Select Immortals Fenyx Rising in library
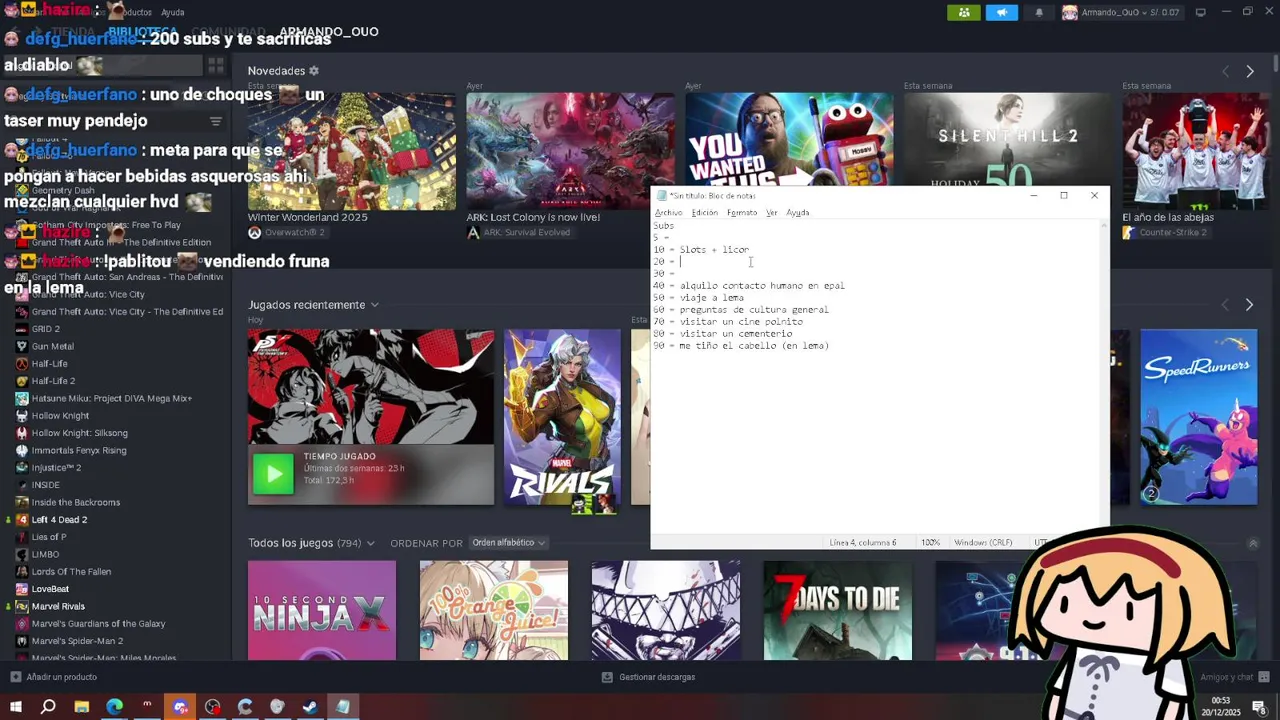Viewport: 1280px width, 720px height. [x=79, y=450]
